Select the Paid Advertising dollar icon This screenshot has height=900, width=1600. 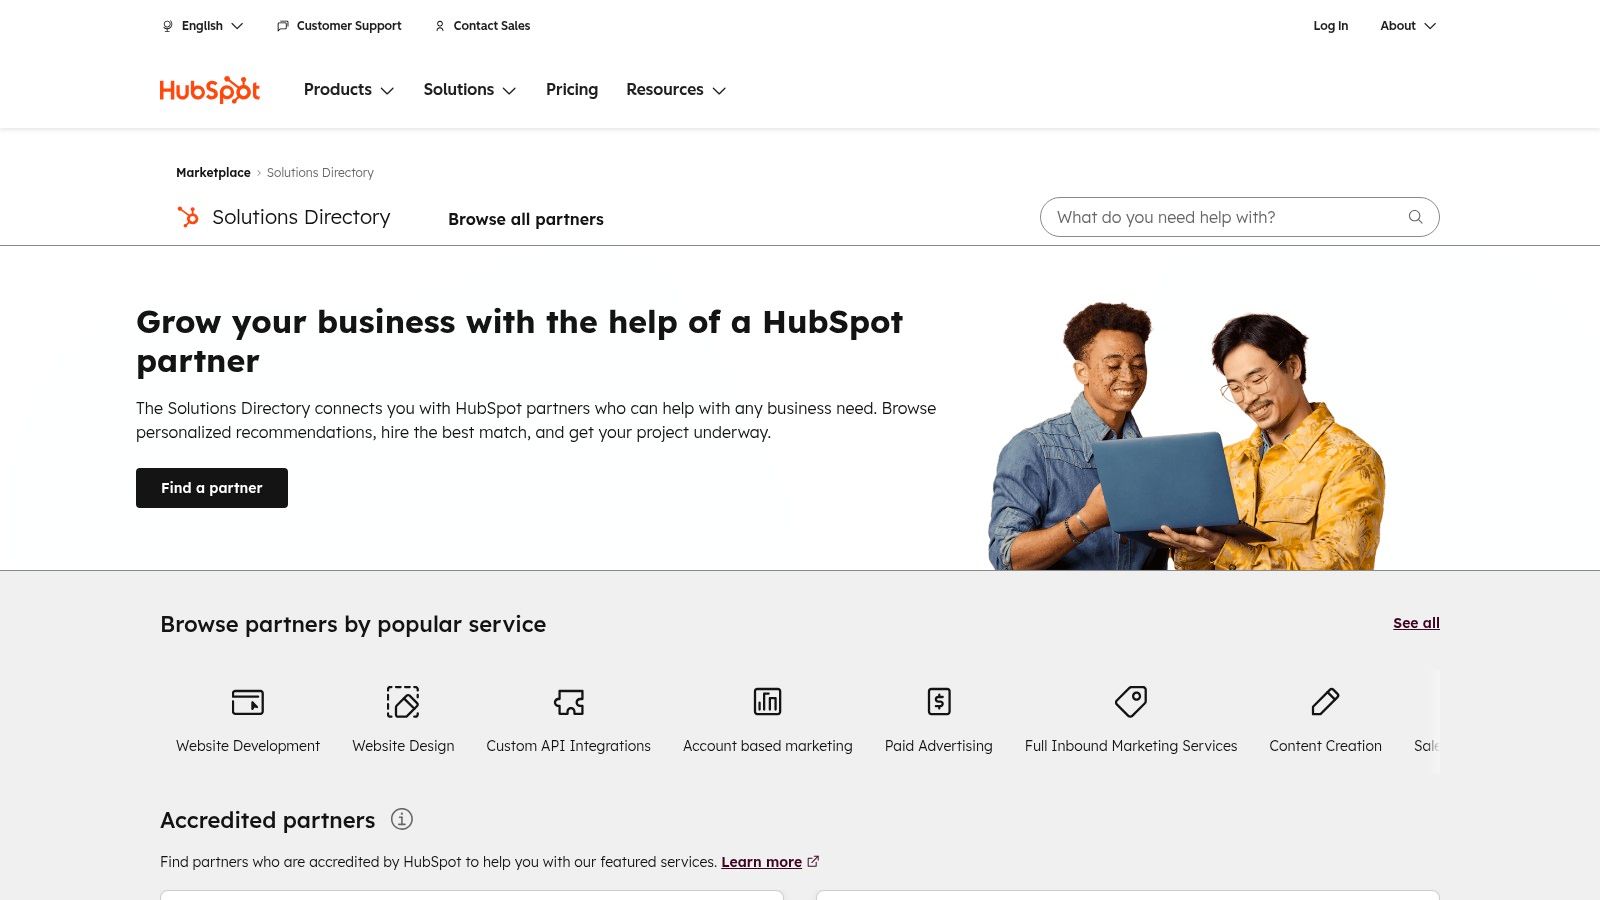coord(938,702)
